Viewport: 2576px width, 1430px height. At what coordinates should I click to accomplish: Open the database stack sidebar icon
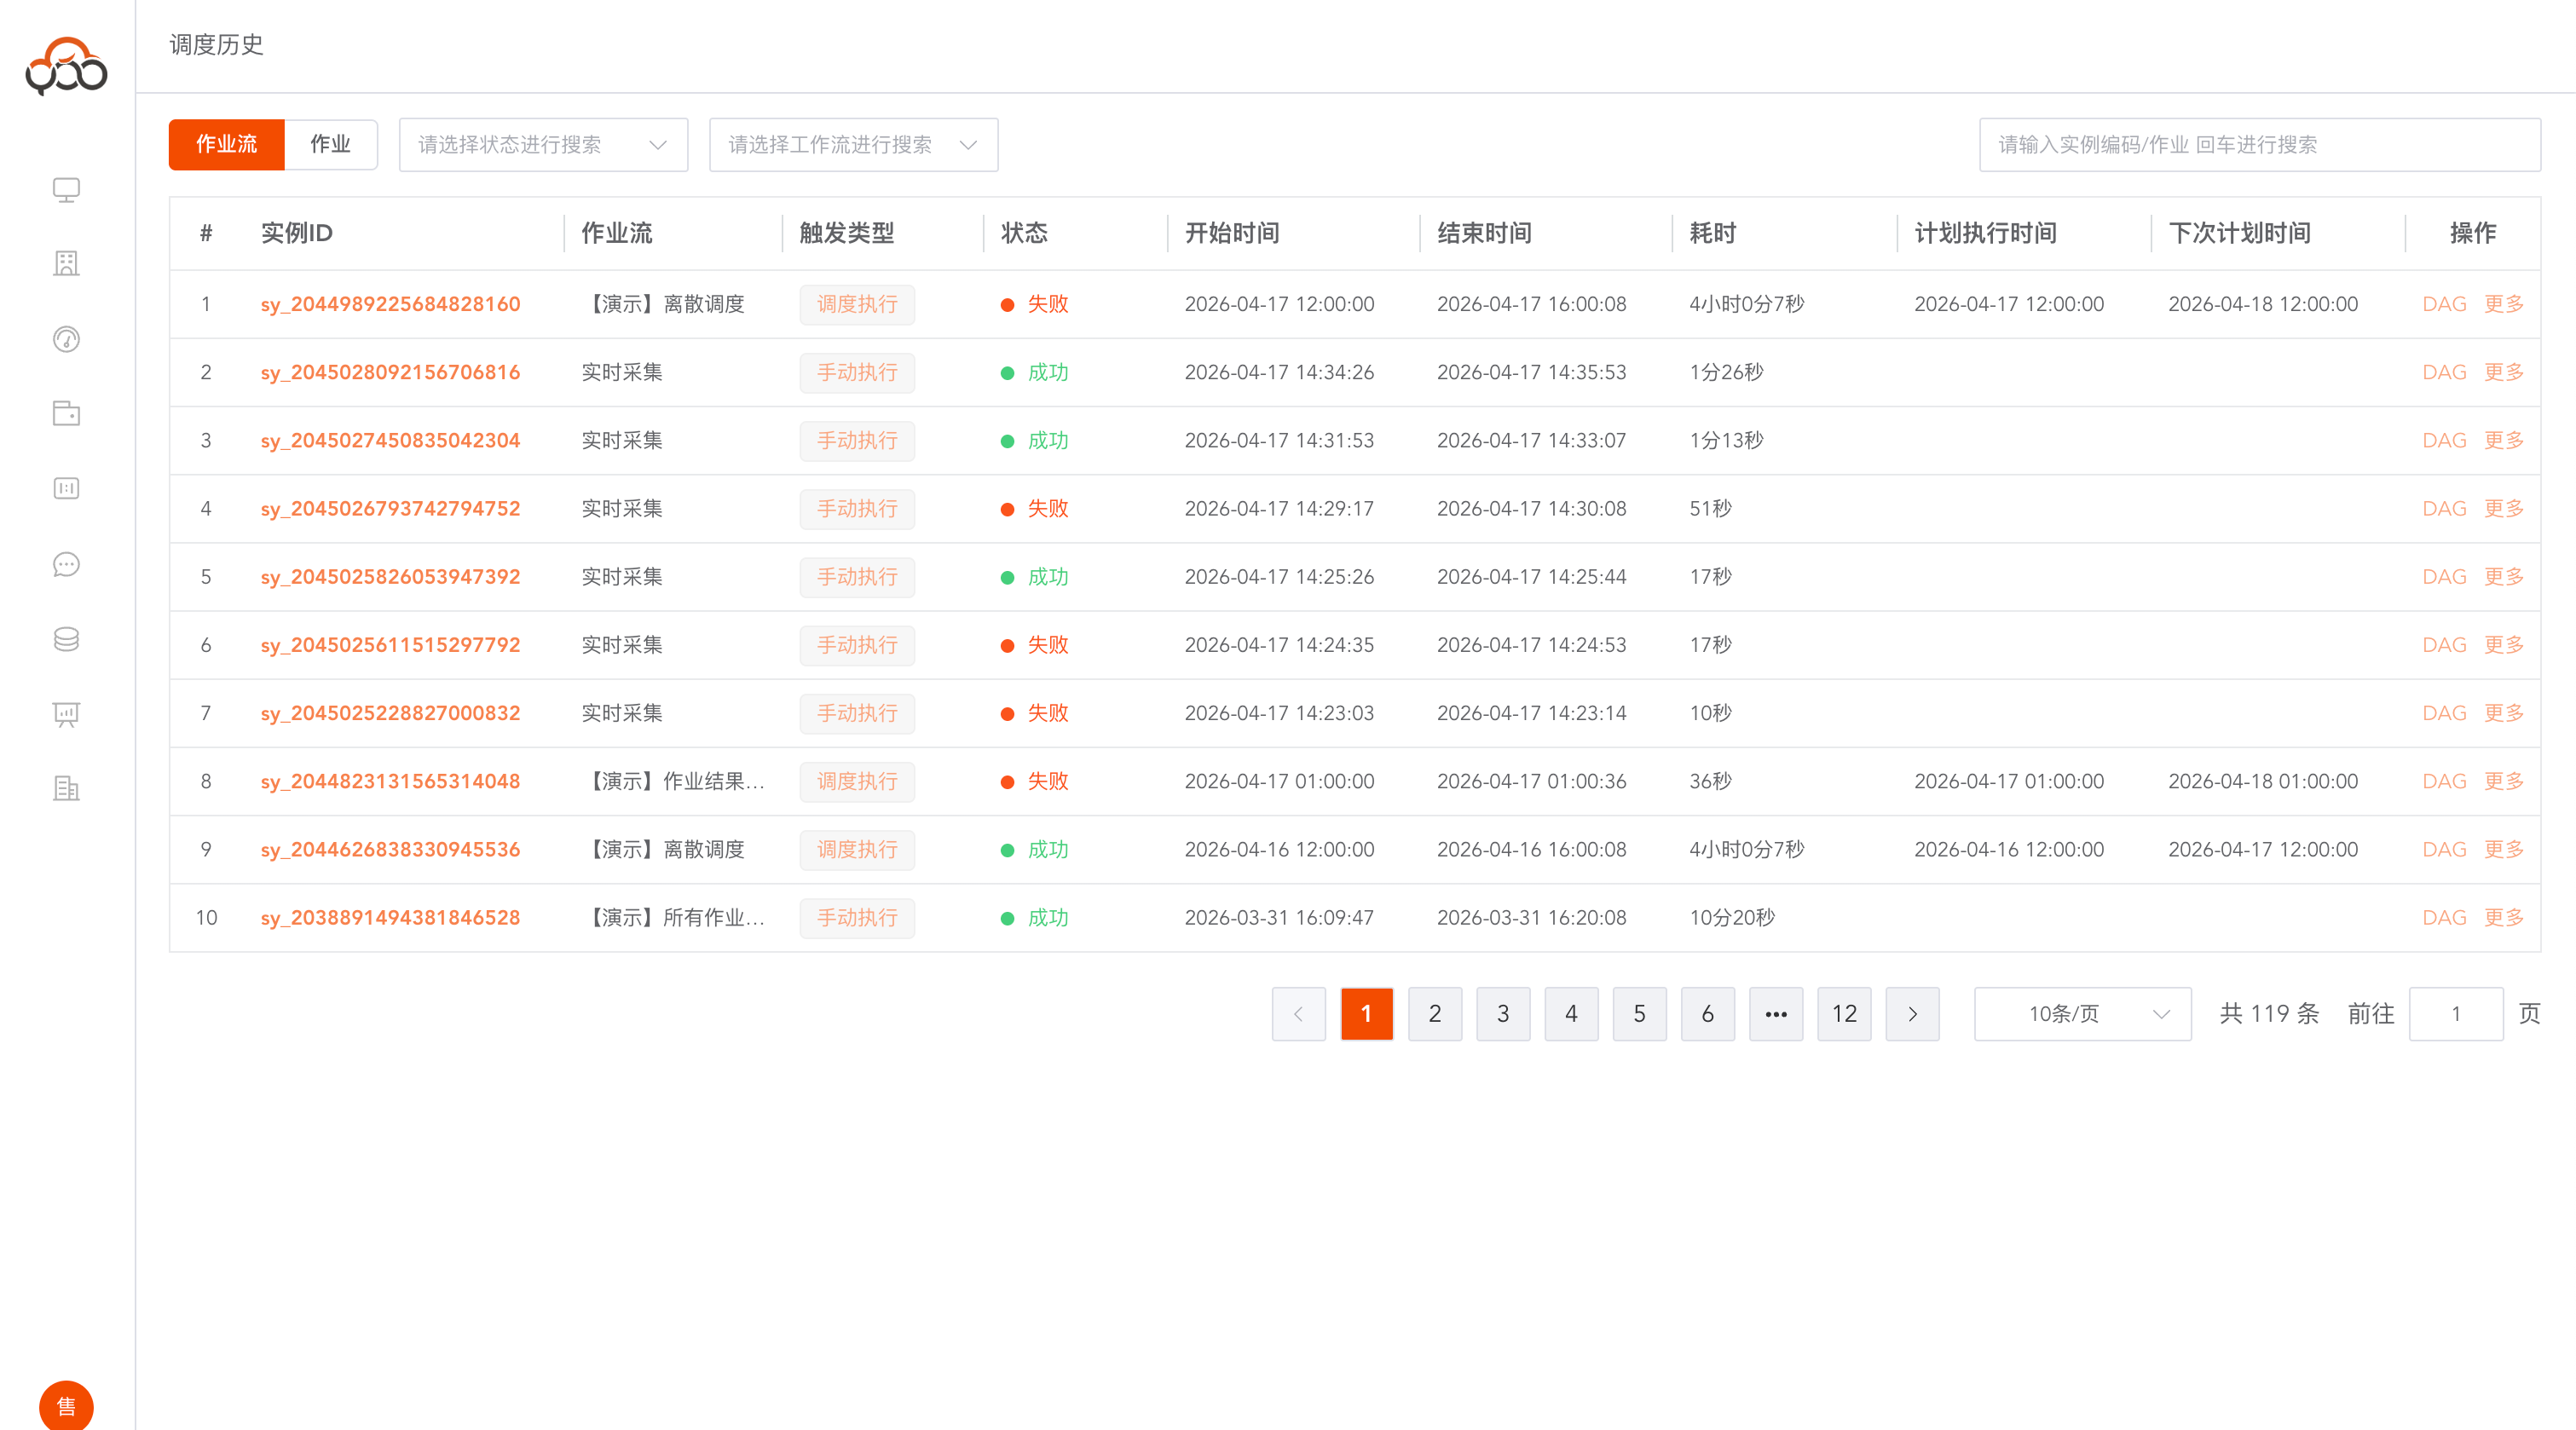click(66, 639)
